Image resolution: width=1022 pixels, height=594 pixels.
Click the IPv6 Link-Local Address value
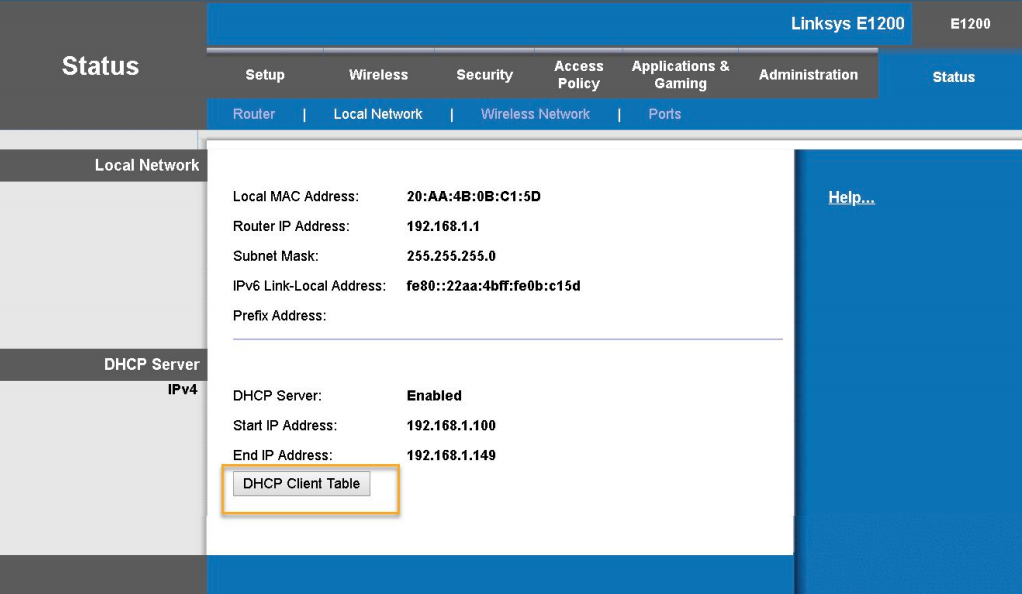point(493,286)
